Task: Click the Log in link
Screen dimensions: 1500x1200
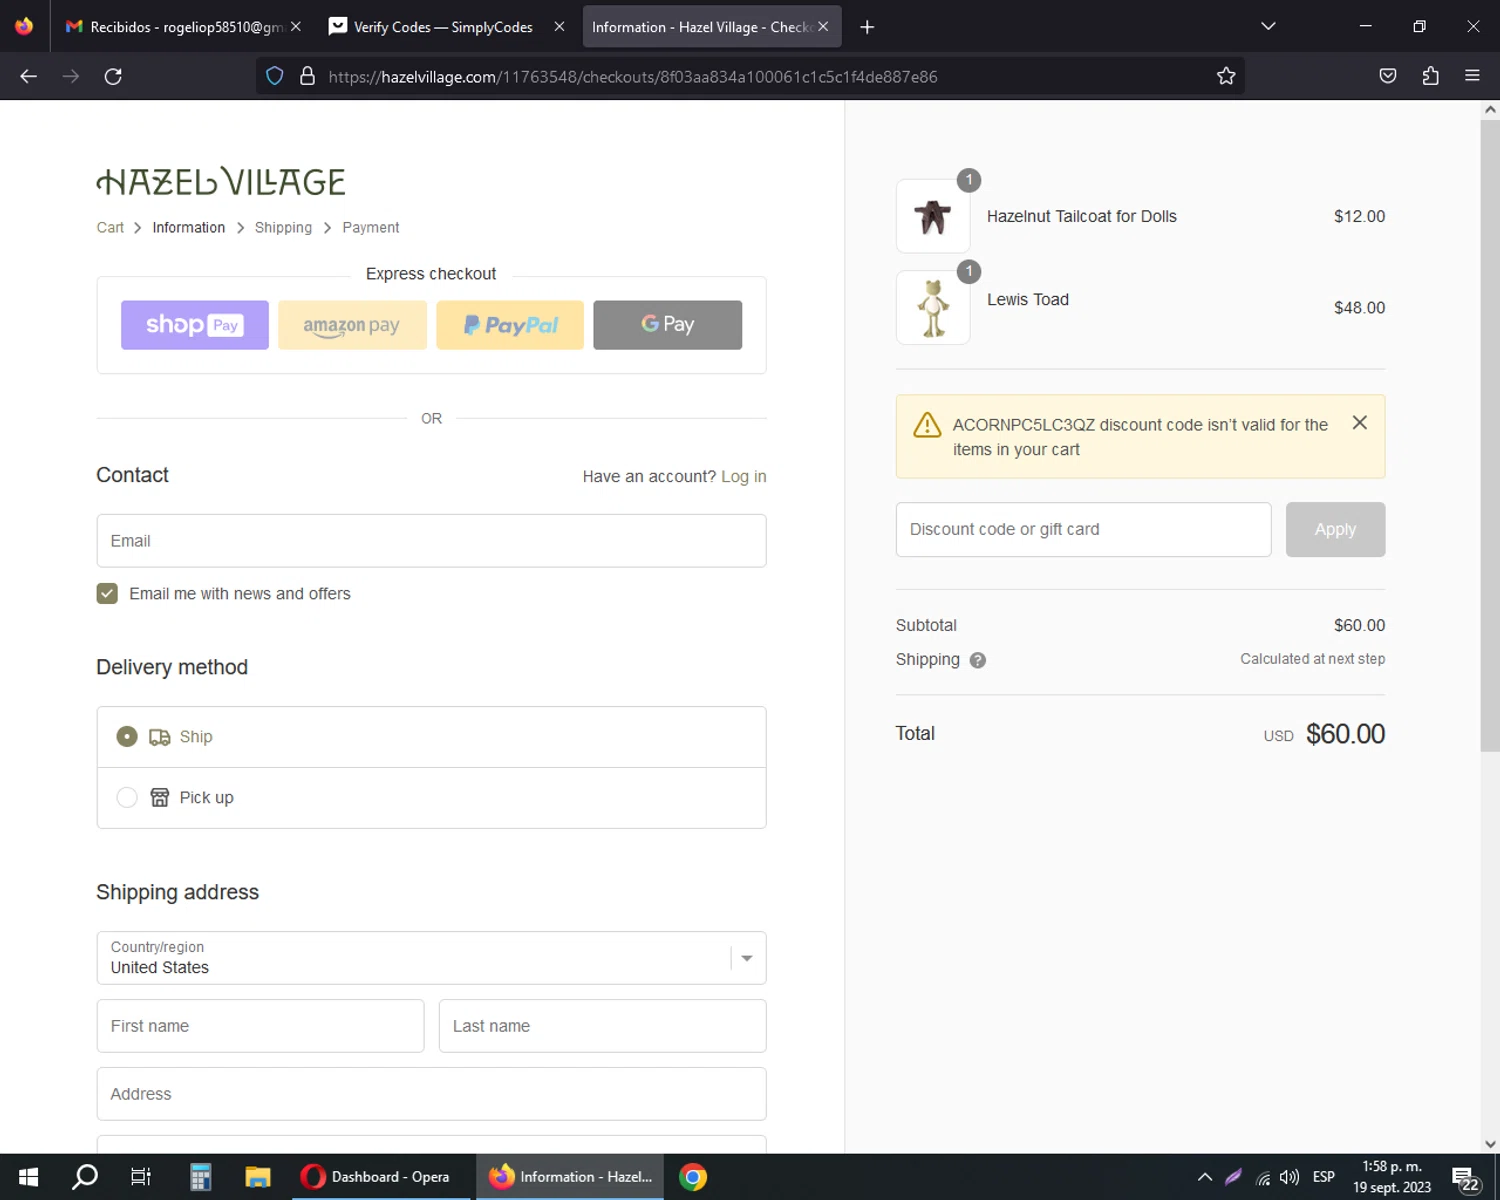Action: pos(744,477)
